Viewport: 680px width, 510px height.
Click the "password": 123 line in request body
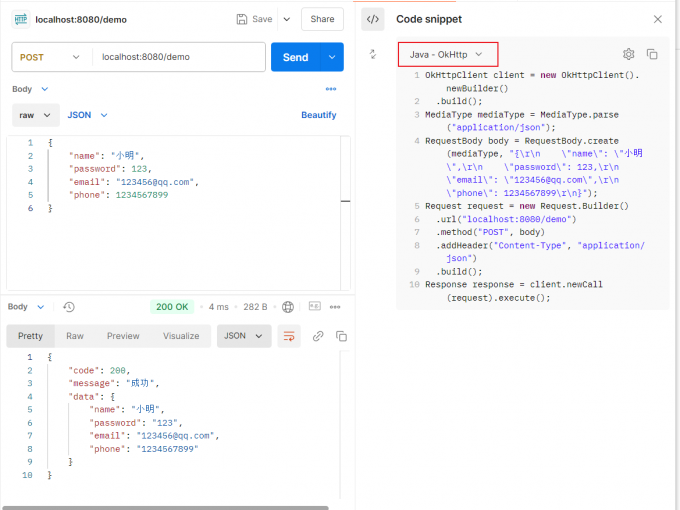(x=110, y=169)
